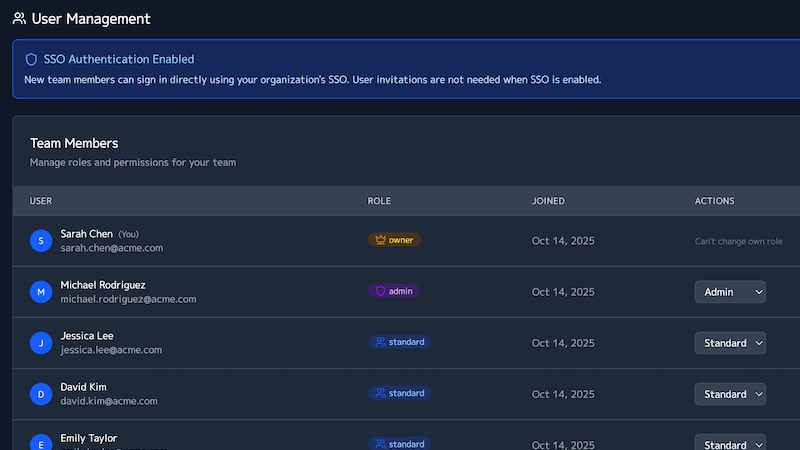Click the User Management people icon
The height and width of the screenshot is (450, 800).
(19, 19)
